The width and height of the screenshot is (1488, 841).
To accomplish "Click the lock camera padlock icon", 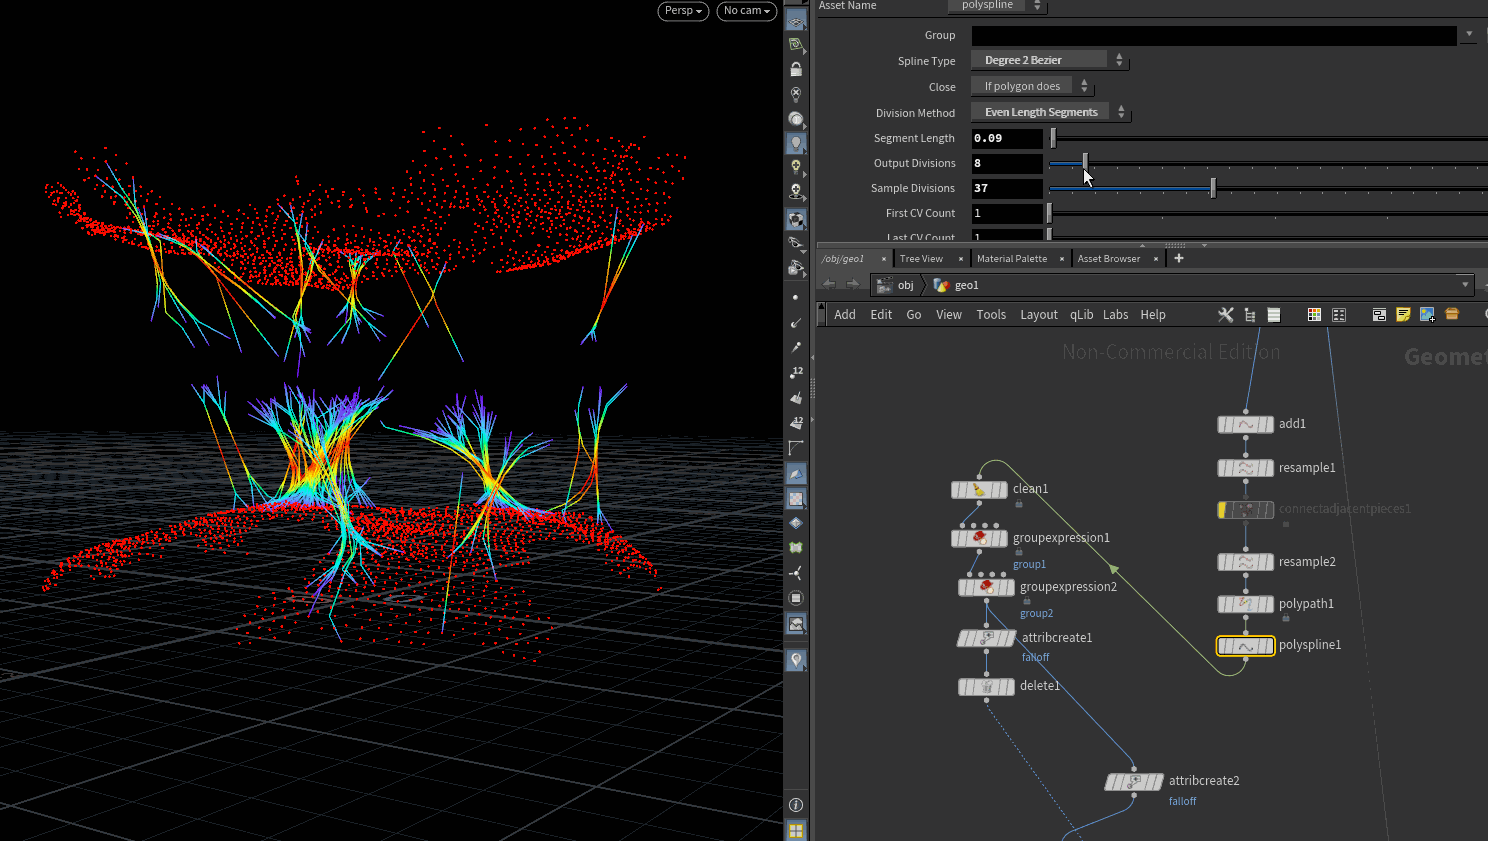I will (796, 70).
